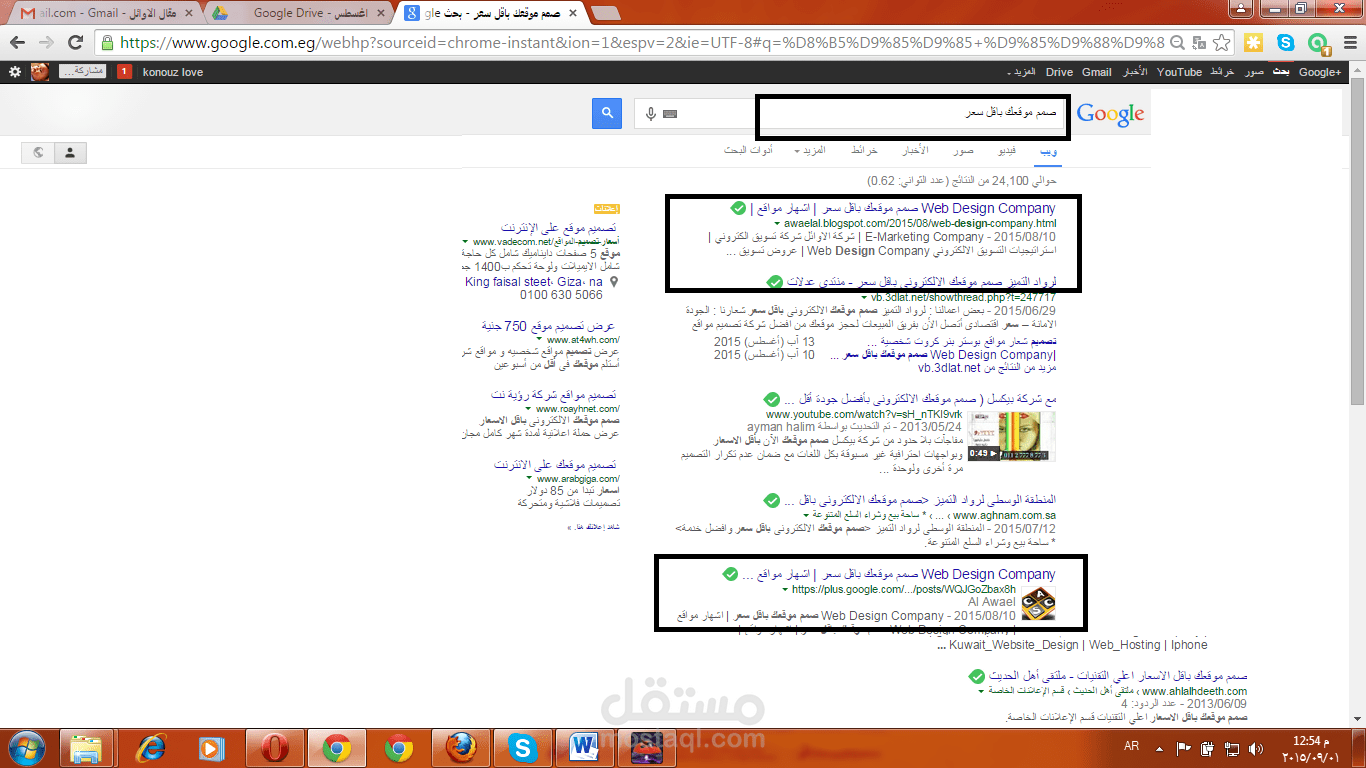Open Google+ link in the black bar
The height and width of the screenshot is (768, 1366).
tap(1319, 72)
